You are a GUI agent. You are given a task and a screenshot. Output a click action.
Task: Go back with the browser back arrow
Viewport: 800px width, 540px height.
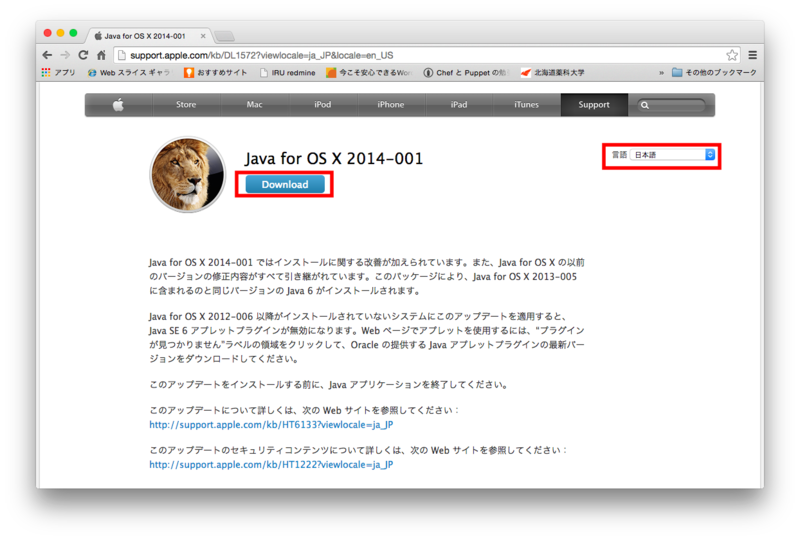pos(47,55)
